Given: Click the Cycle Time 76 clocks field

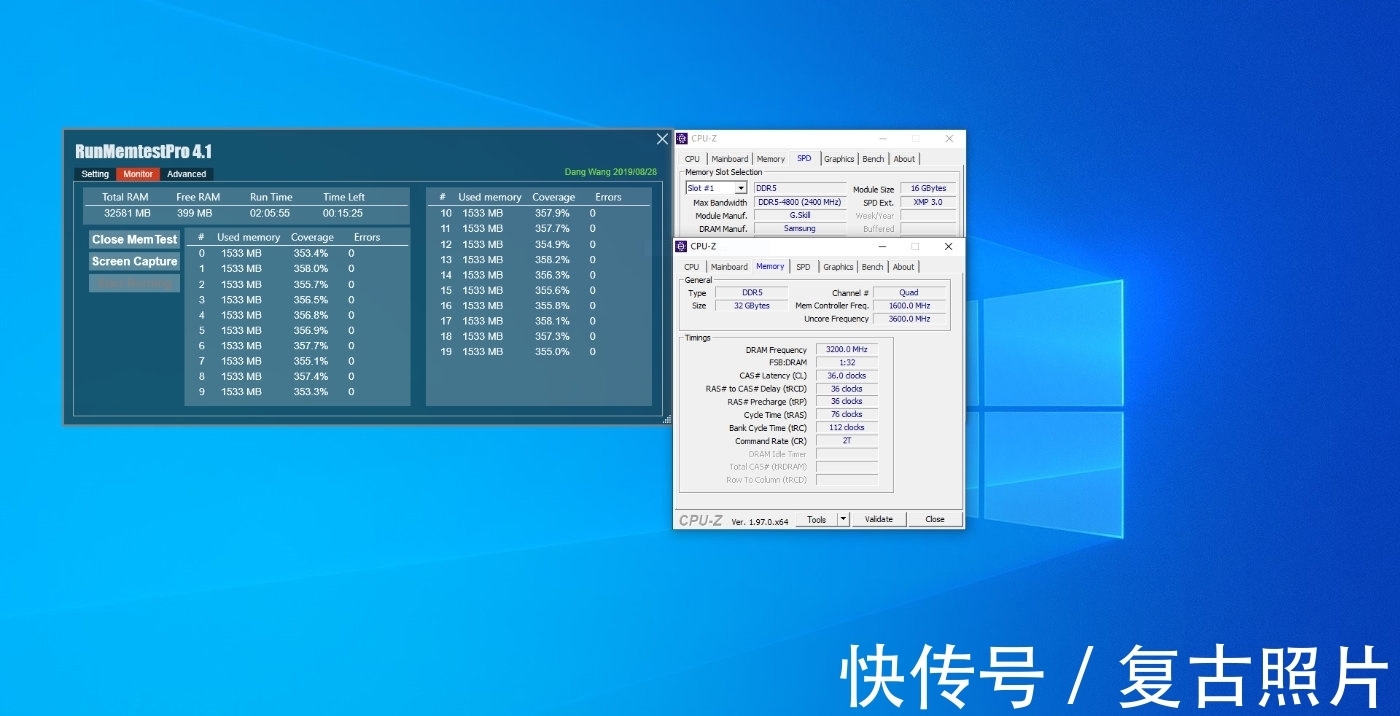Looking at the screenshot, I should 847,414.
